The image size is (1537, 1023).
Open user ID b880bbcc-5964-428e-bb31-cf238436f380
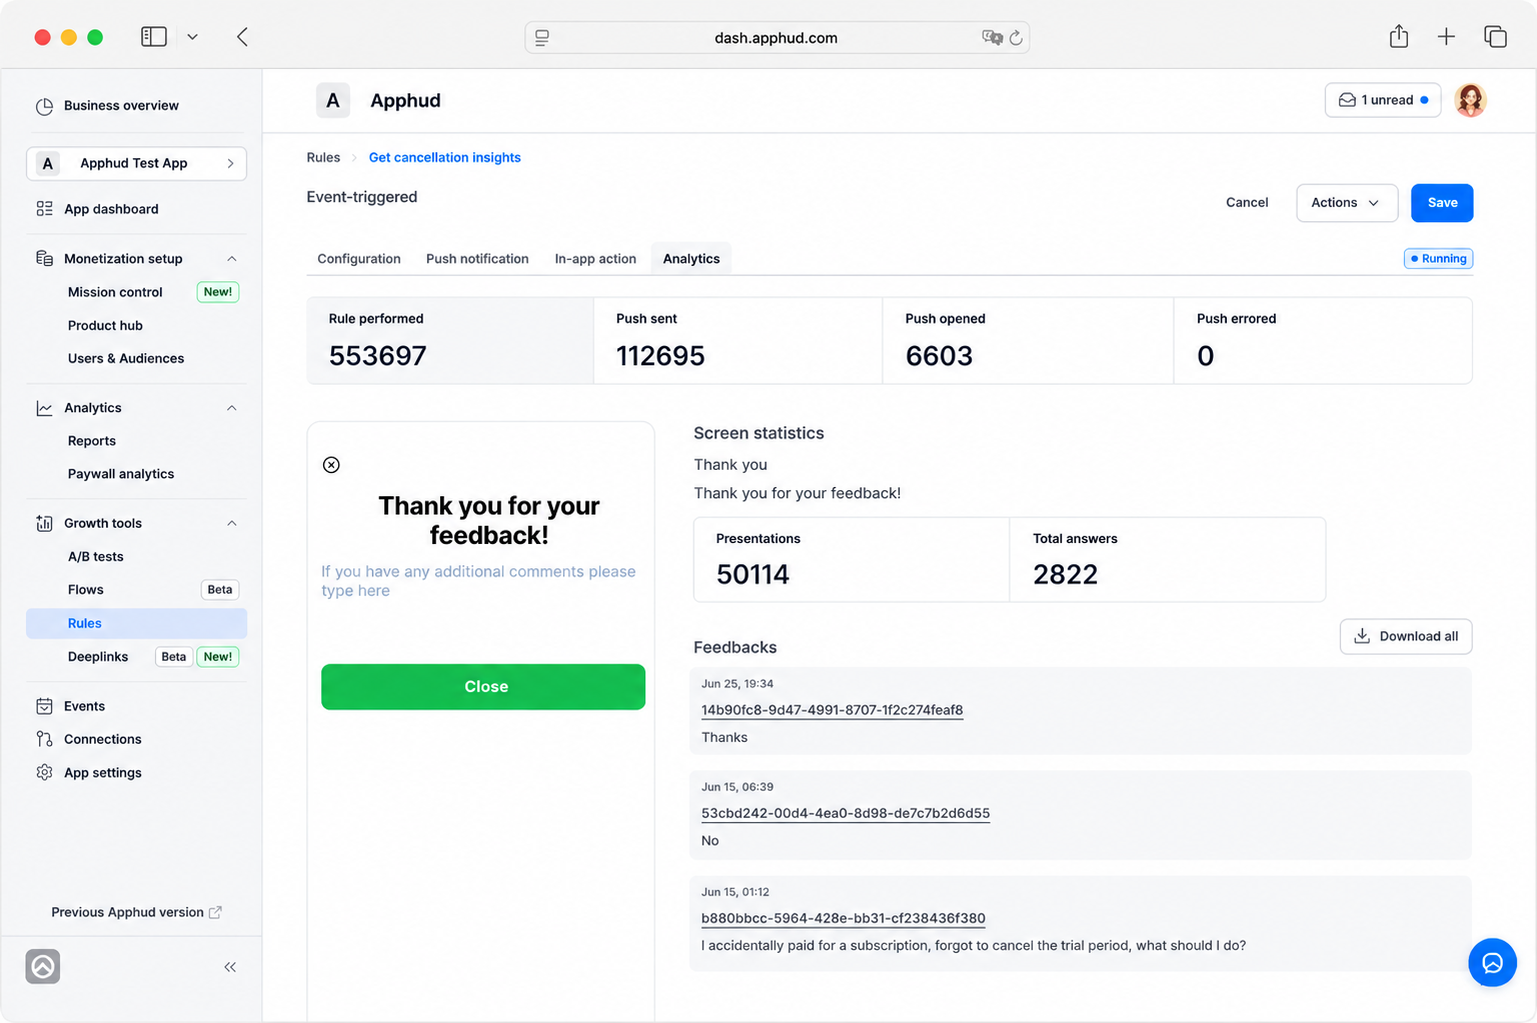point(843,918)
